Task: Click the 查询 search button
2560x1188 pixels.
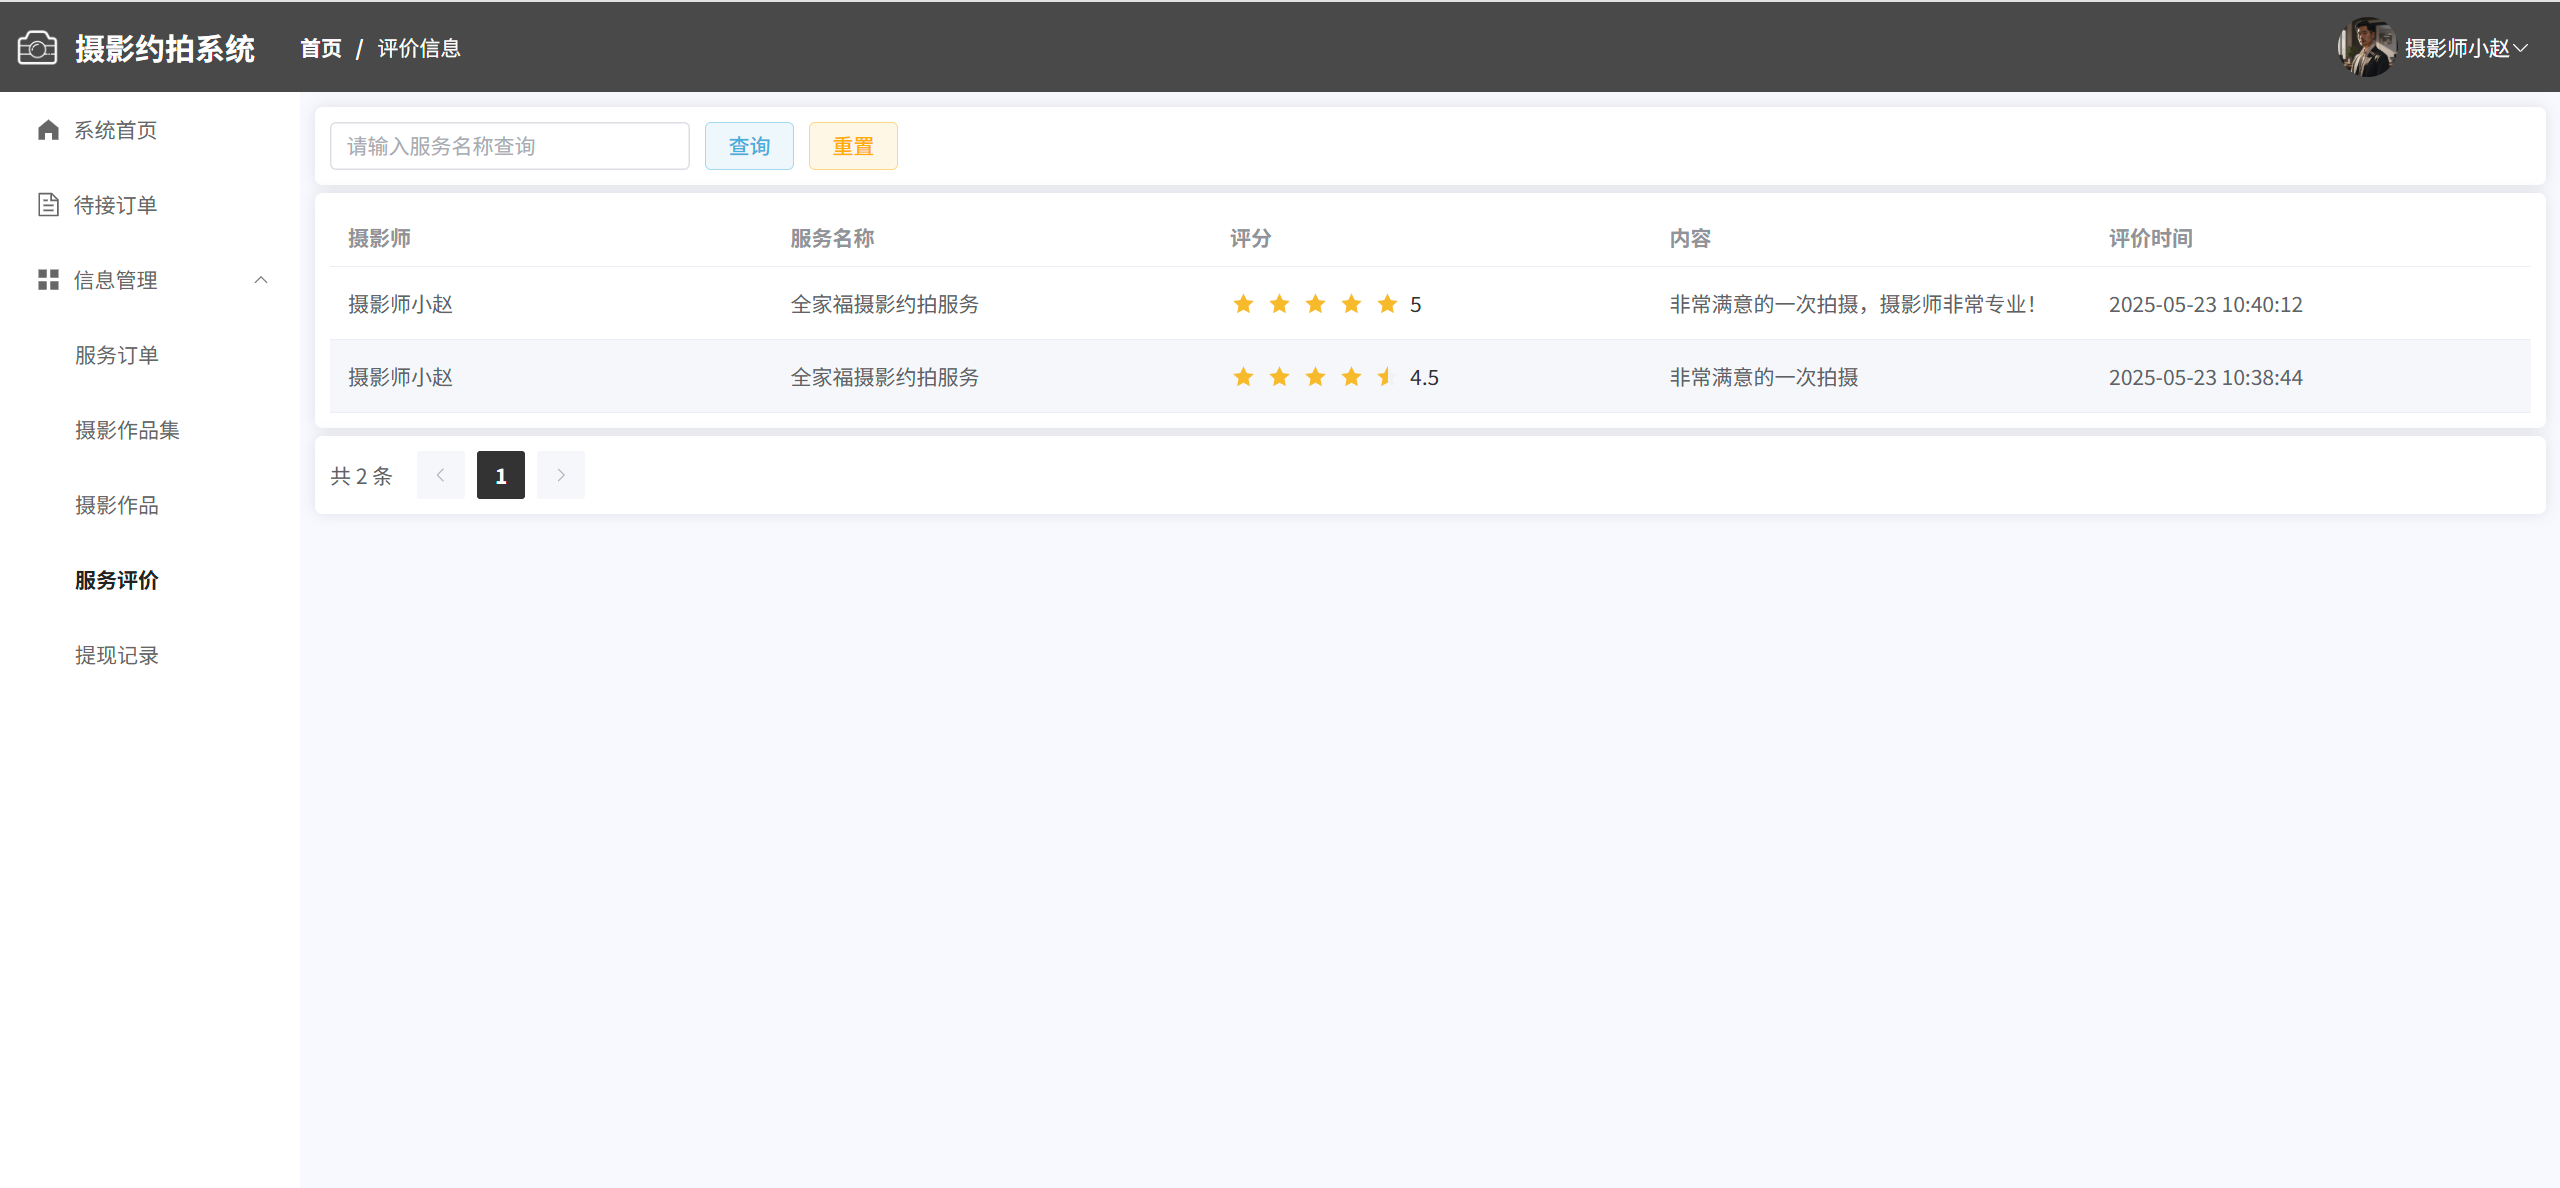Action: 749,146
